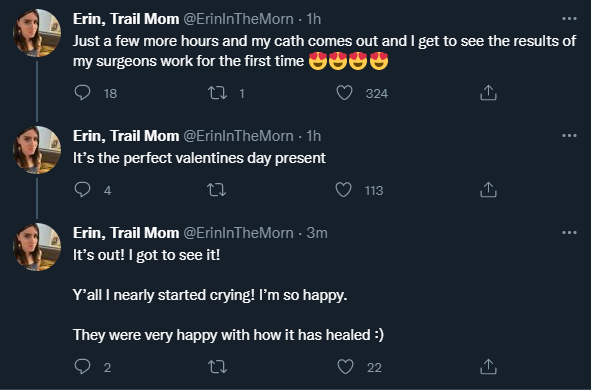Screen dimensions: 591x390
Task: Share the valentines day present tweet
Action: tap(488, 190)
